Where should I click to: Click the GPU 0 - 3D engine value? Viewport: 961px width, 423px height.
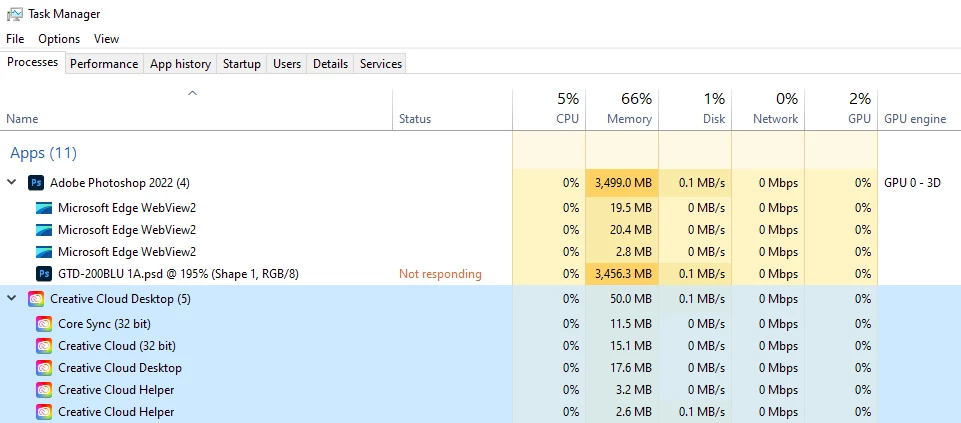[912, 183]
